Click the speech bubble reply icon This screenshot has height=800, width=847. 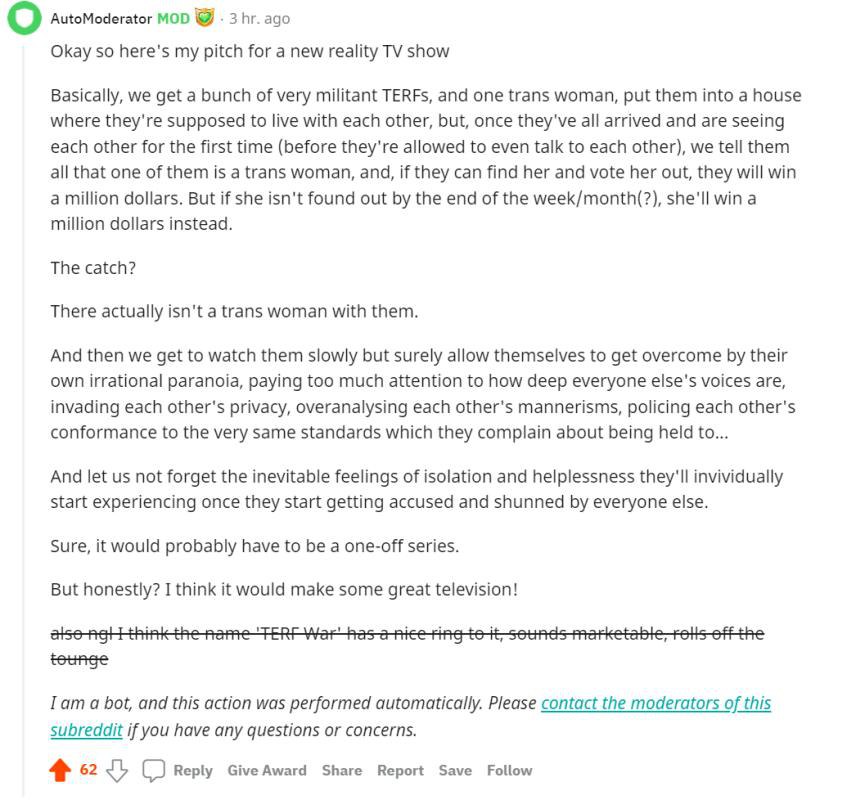point(153,770)
